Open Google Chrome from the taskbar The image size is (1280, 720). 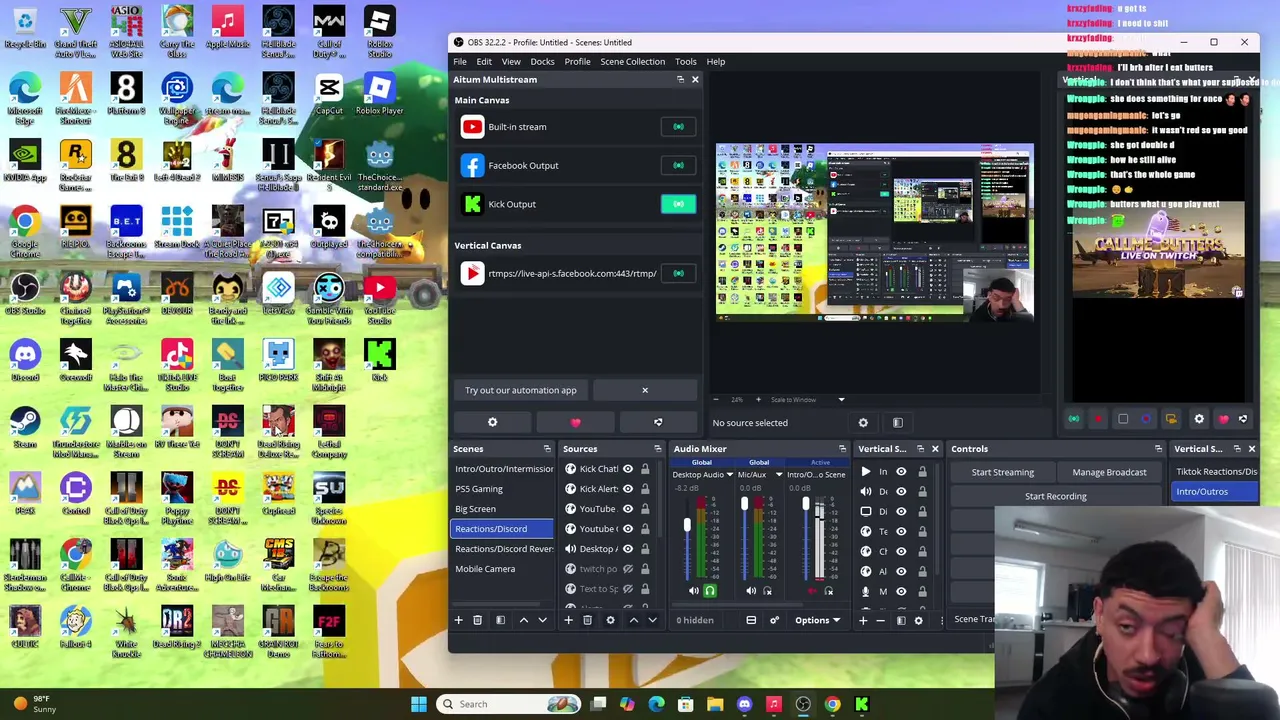[x=832, y=704]
